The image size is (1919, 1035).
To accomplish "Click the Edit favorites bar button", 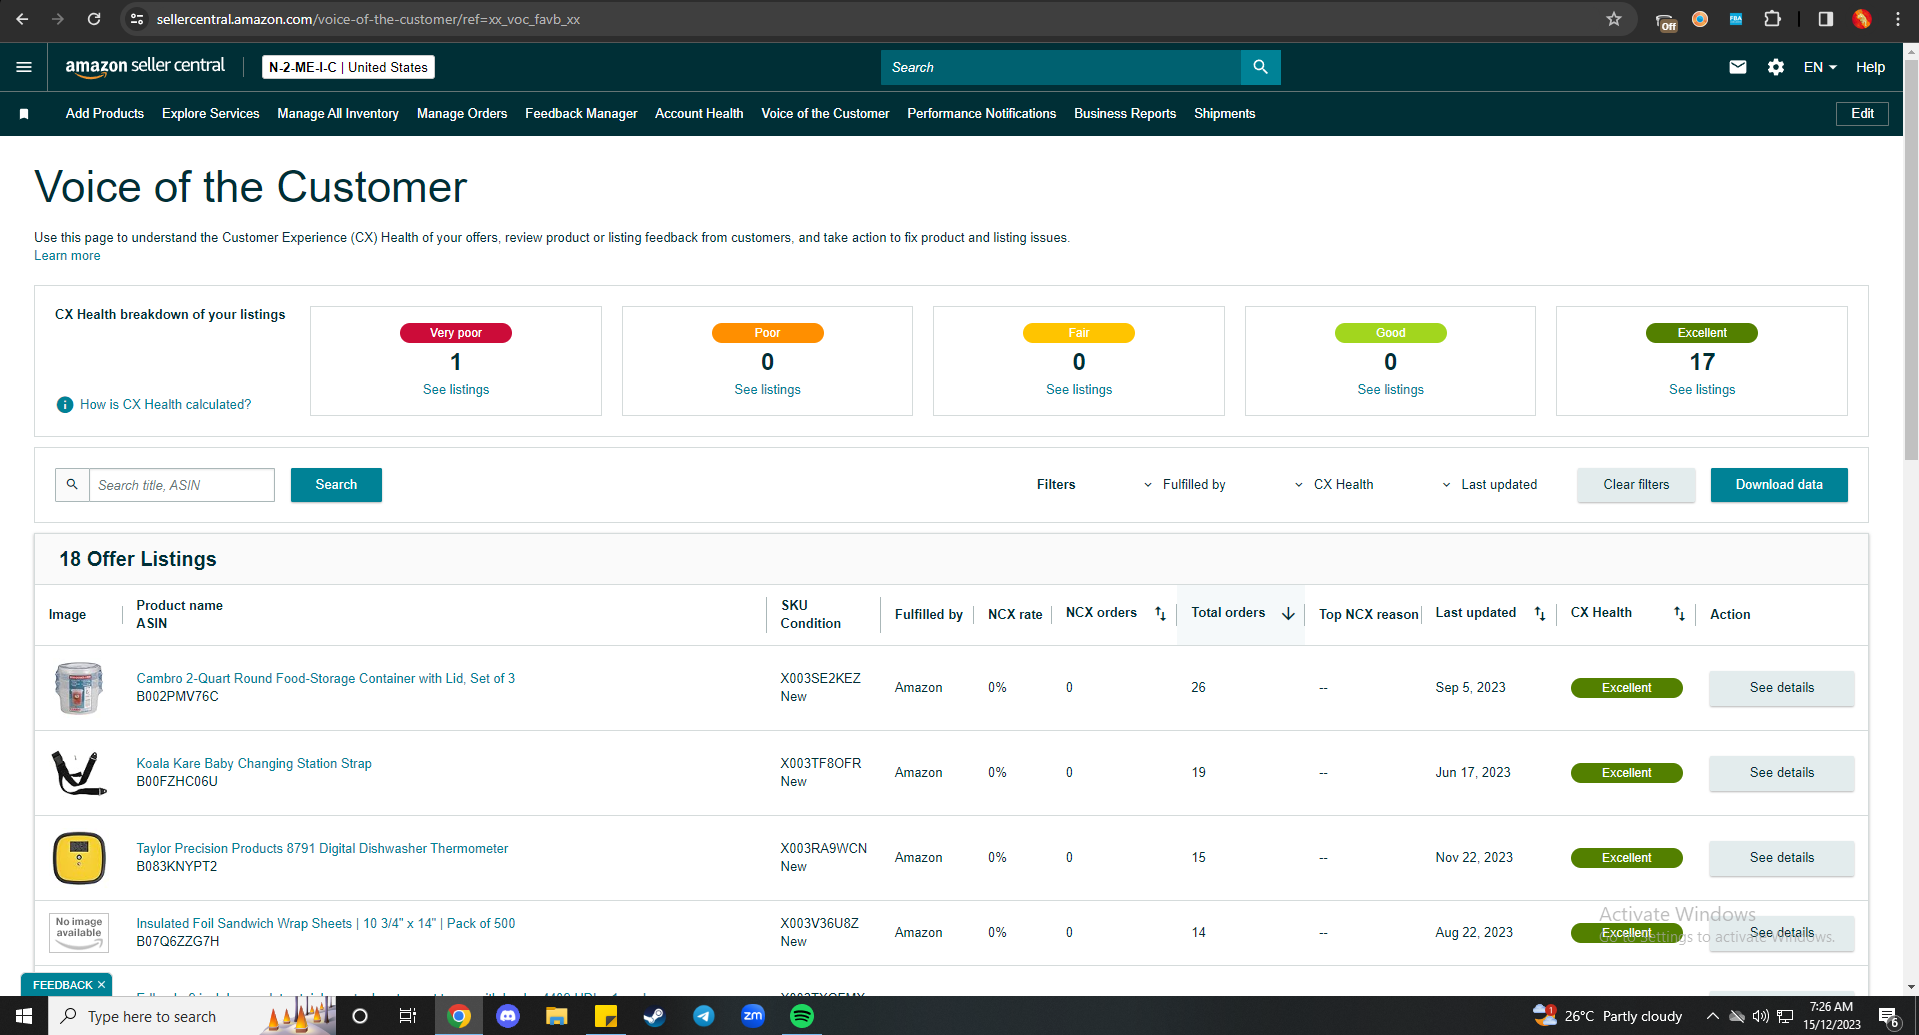I will pos(1862,114).
